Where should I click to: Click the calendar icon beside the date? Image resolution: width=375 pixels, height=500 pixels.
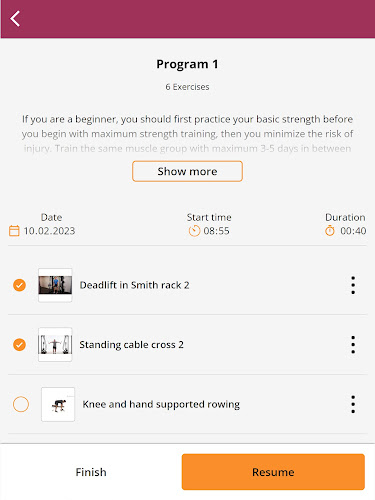14,231
